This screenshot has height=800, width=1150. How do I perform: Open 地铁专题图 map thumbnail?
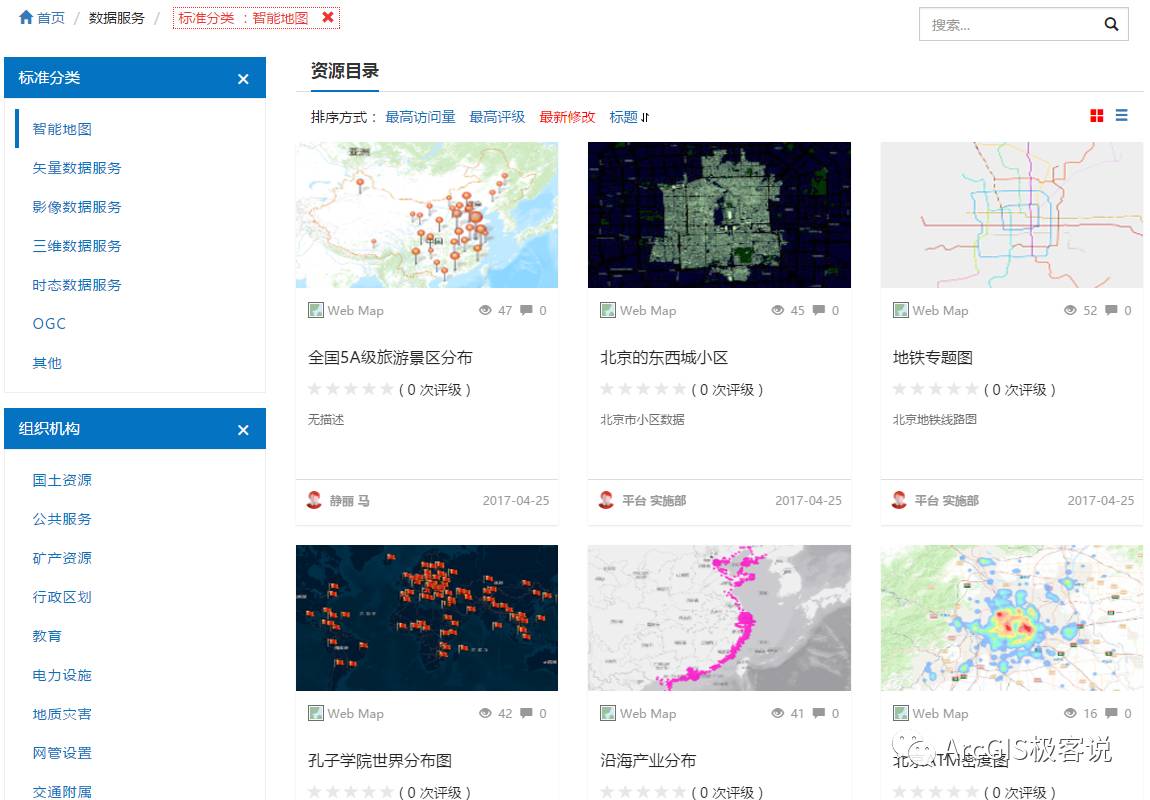1012,215
